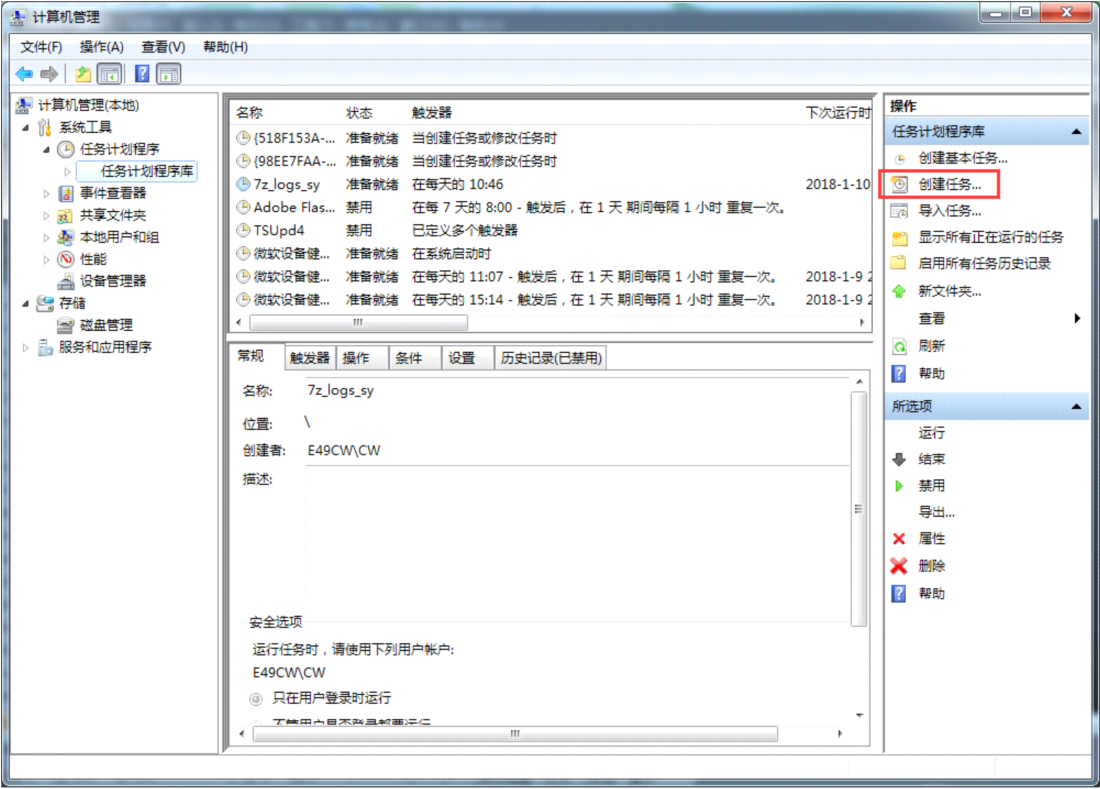Click the Up one level toolbar icon
The image size is (1100, 789).
(83, 74)
